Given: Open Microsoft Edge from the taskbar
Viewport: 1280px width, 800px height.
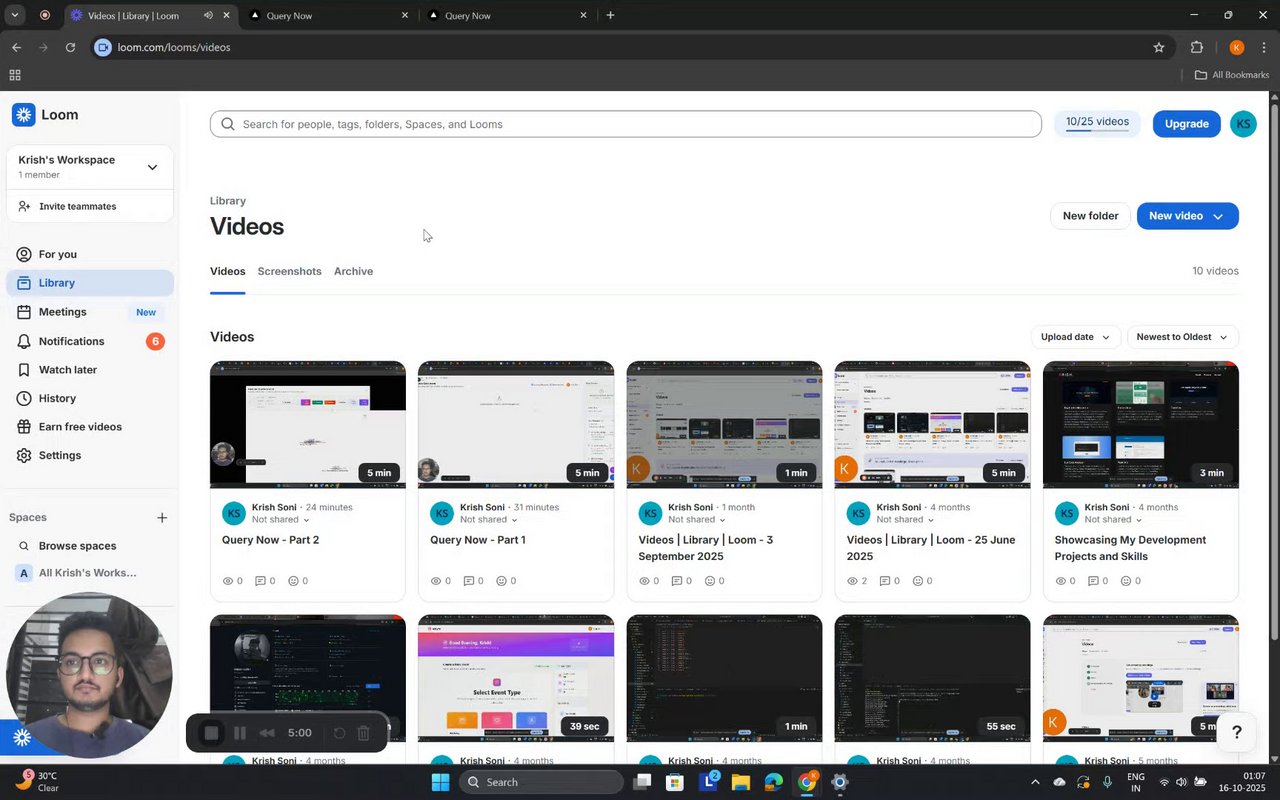Looking at the screenshot, I should (774, 782).
